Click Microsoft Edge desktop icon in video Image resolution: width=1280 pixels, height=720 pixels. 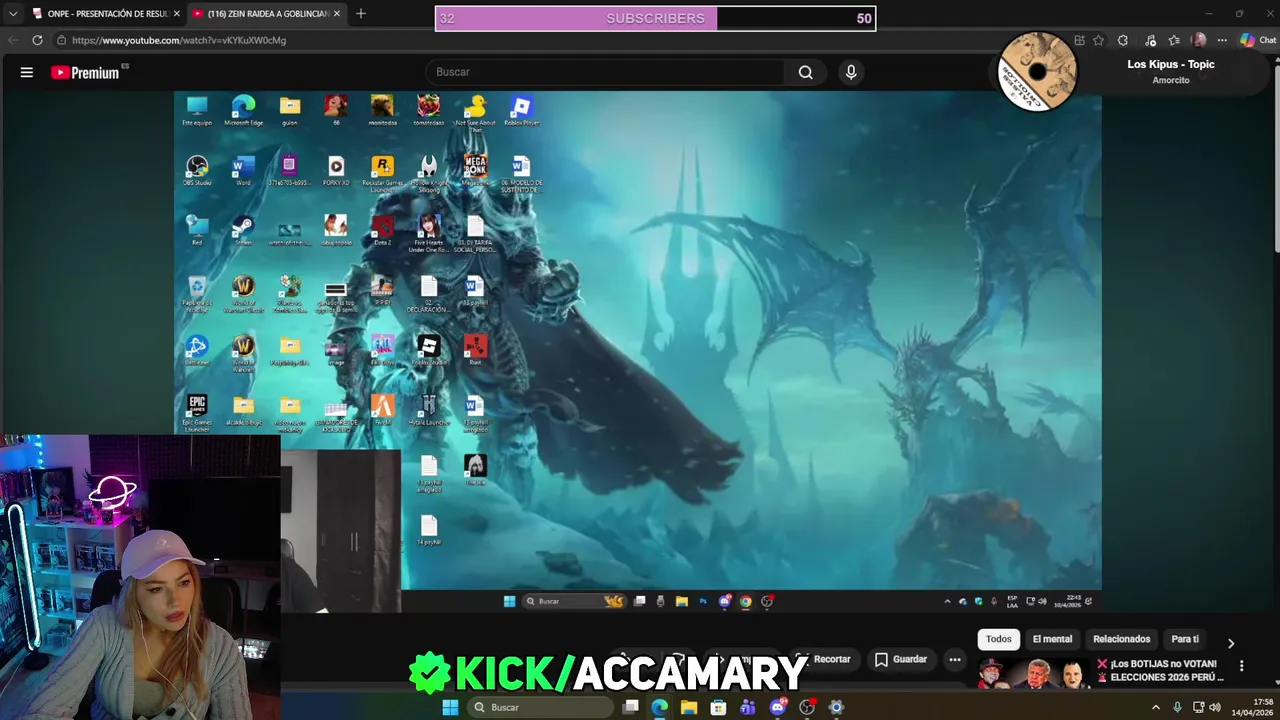tap(243, 110)
